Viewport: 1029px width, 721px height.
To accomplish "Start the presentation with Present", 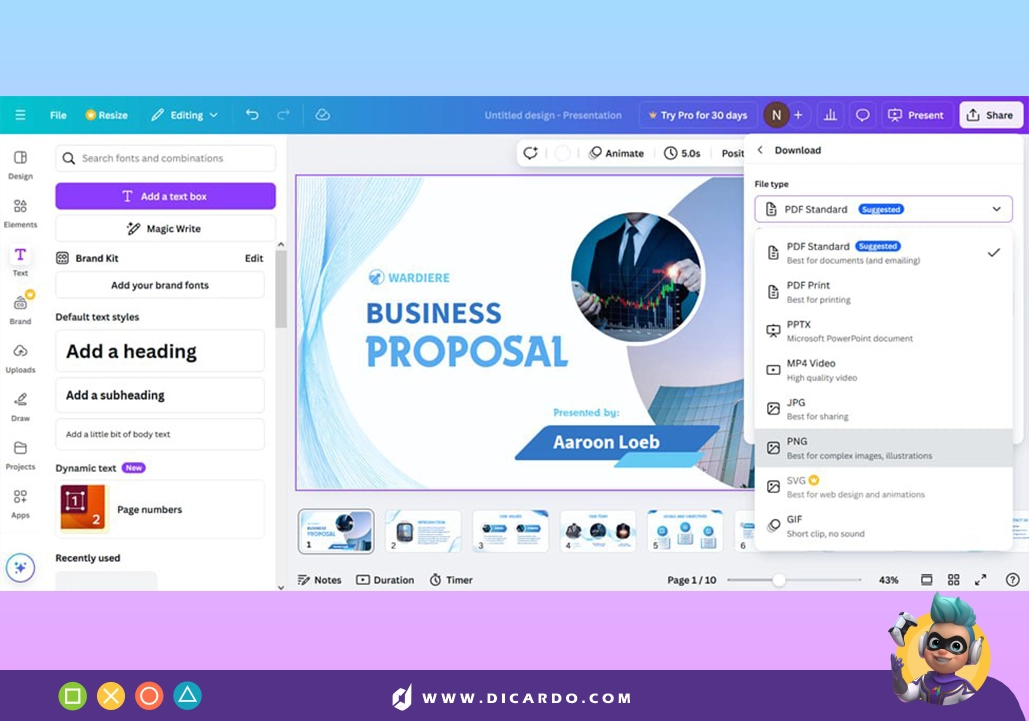I will [915, 115].
